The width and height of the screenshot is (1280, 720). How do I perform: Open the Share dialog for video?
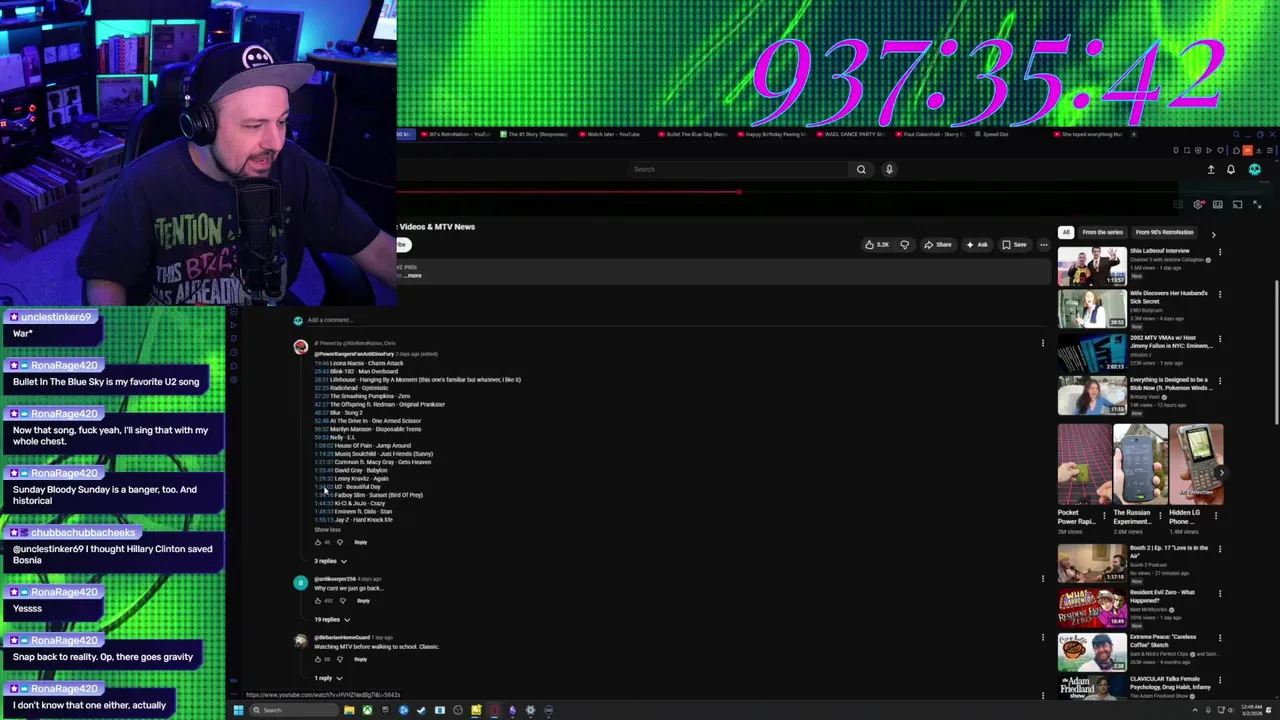[x=938, y=244]
